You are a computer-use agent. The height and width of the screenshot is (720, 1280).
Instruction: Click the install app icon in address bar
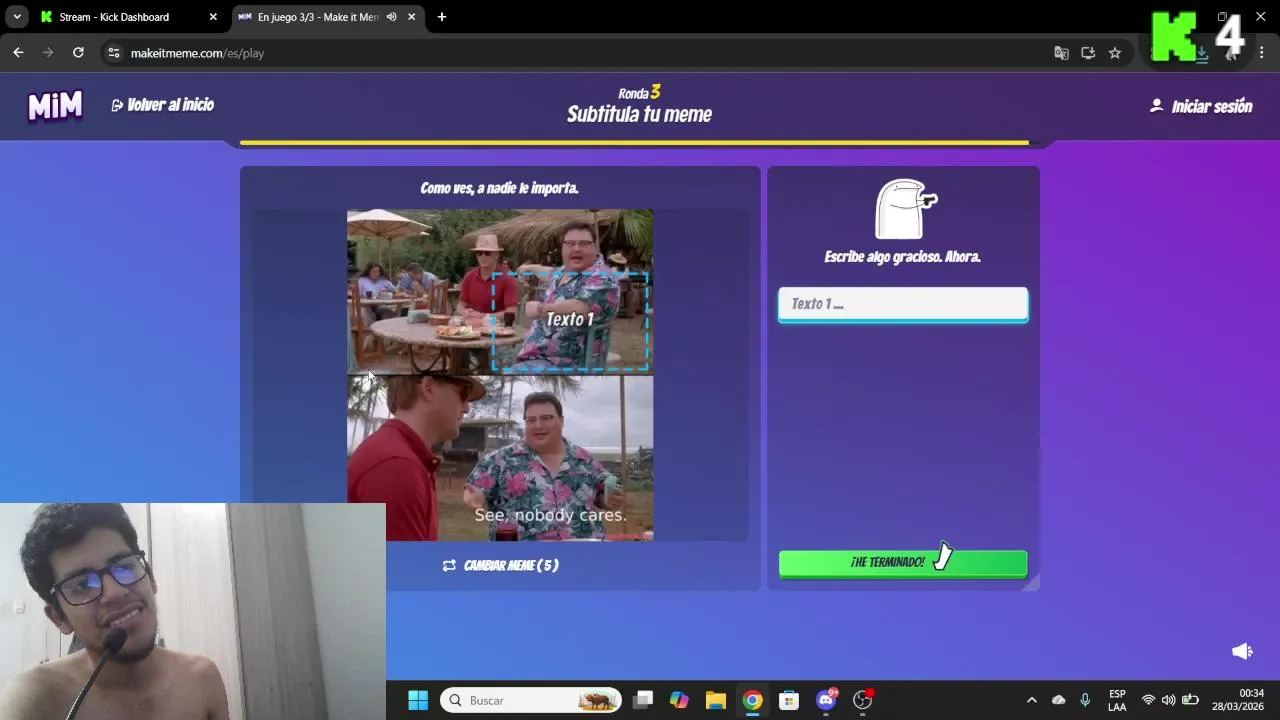pos(1088,53)
